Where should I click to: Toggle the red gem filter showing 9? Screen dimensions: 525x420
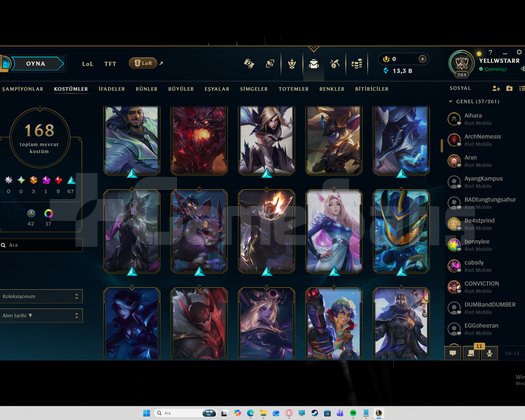[59, 180]
